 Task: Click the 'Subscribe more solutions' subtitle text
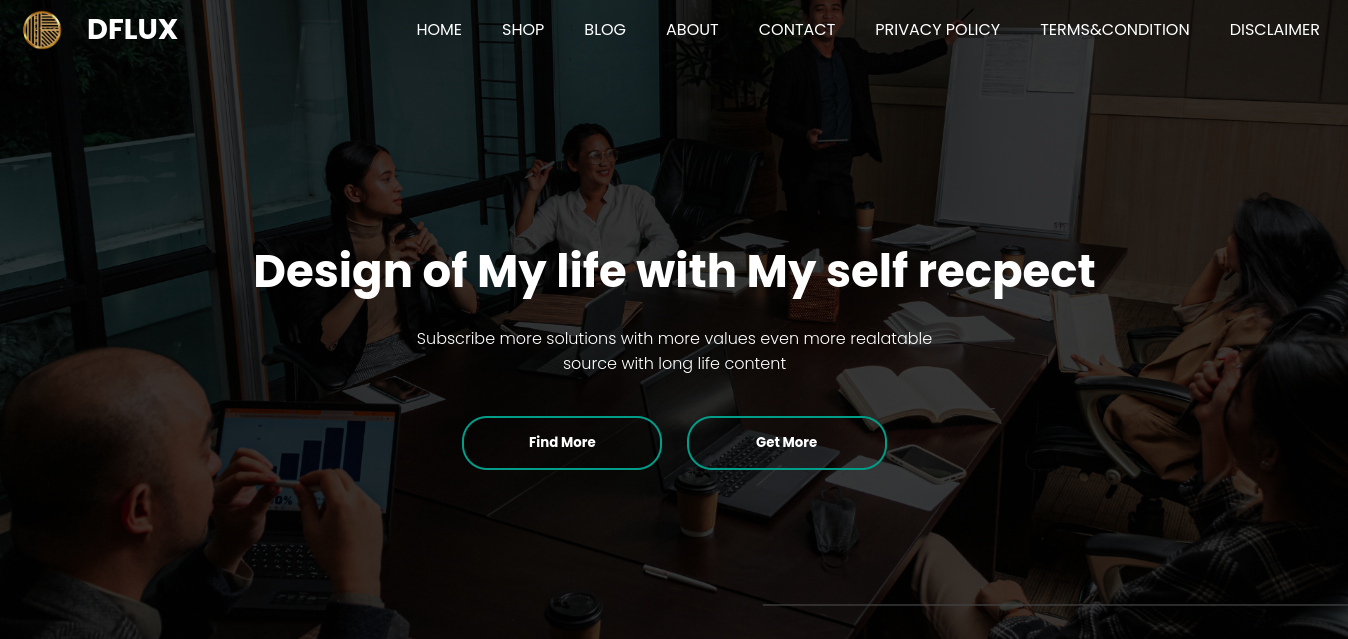(x=674, y=351)
